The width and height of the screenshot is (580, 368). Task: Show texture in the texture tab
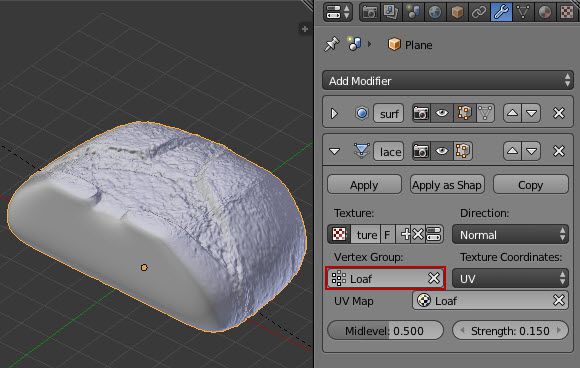(434, 234)
